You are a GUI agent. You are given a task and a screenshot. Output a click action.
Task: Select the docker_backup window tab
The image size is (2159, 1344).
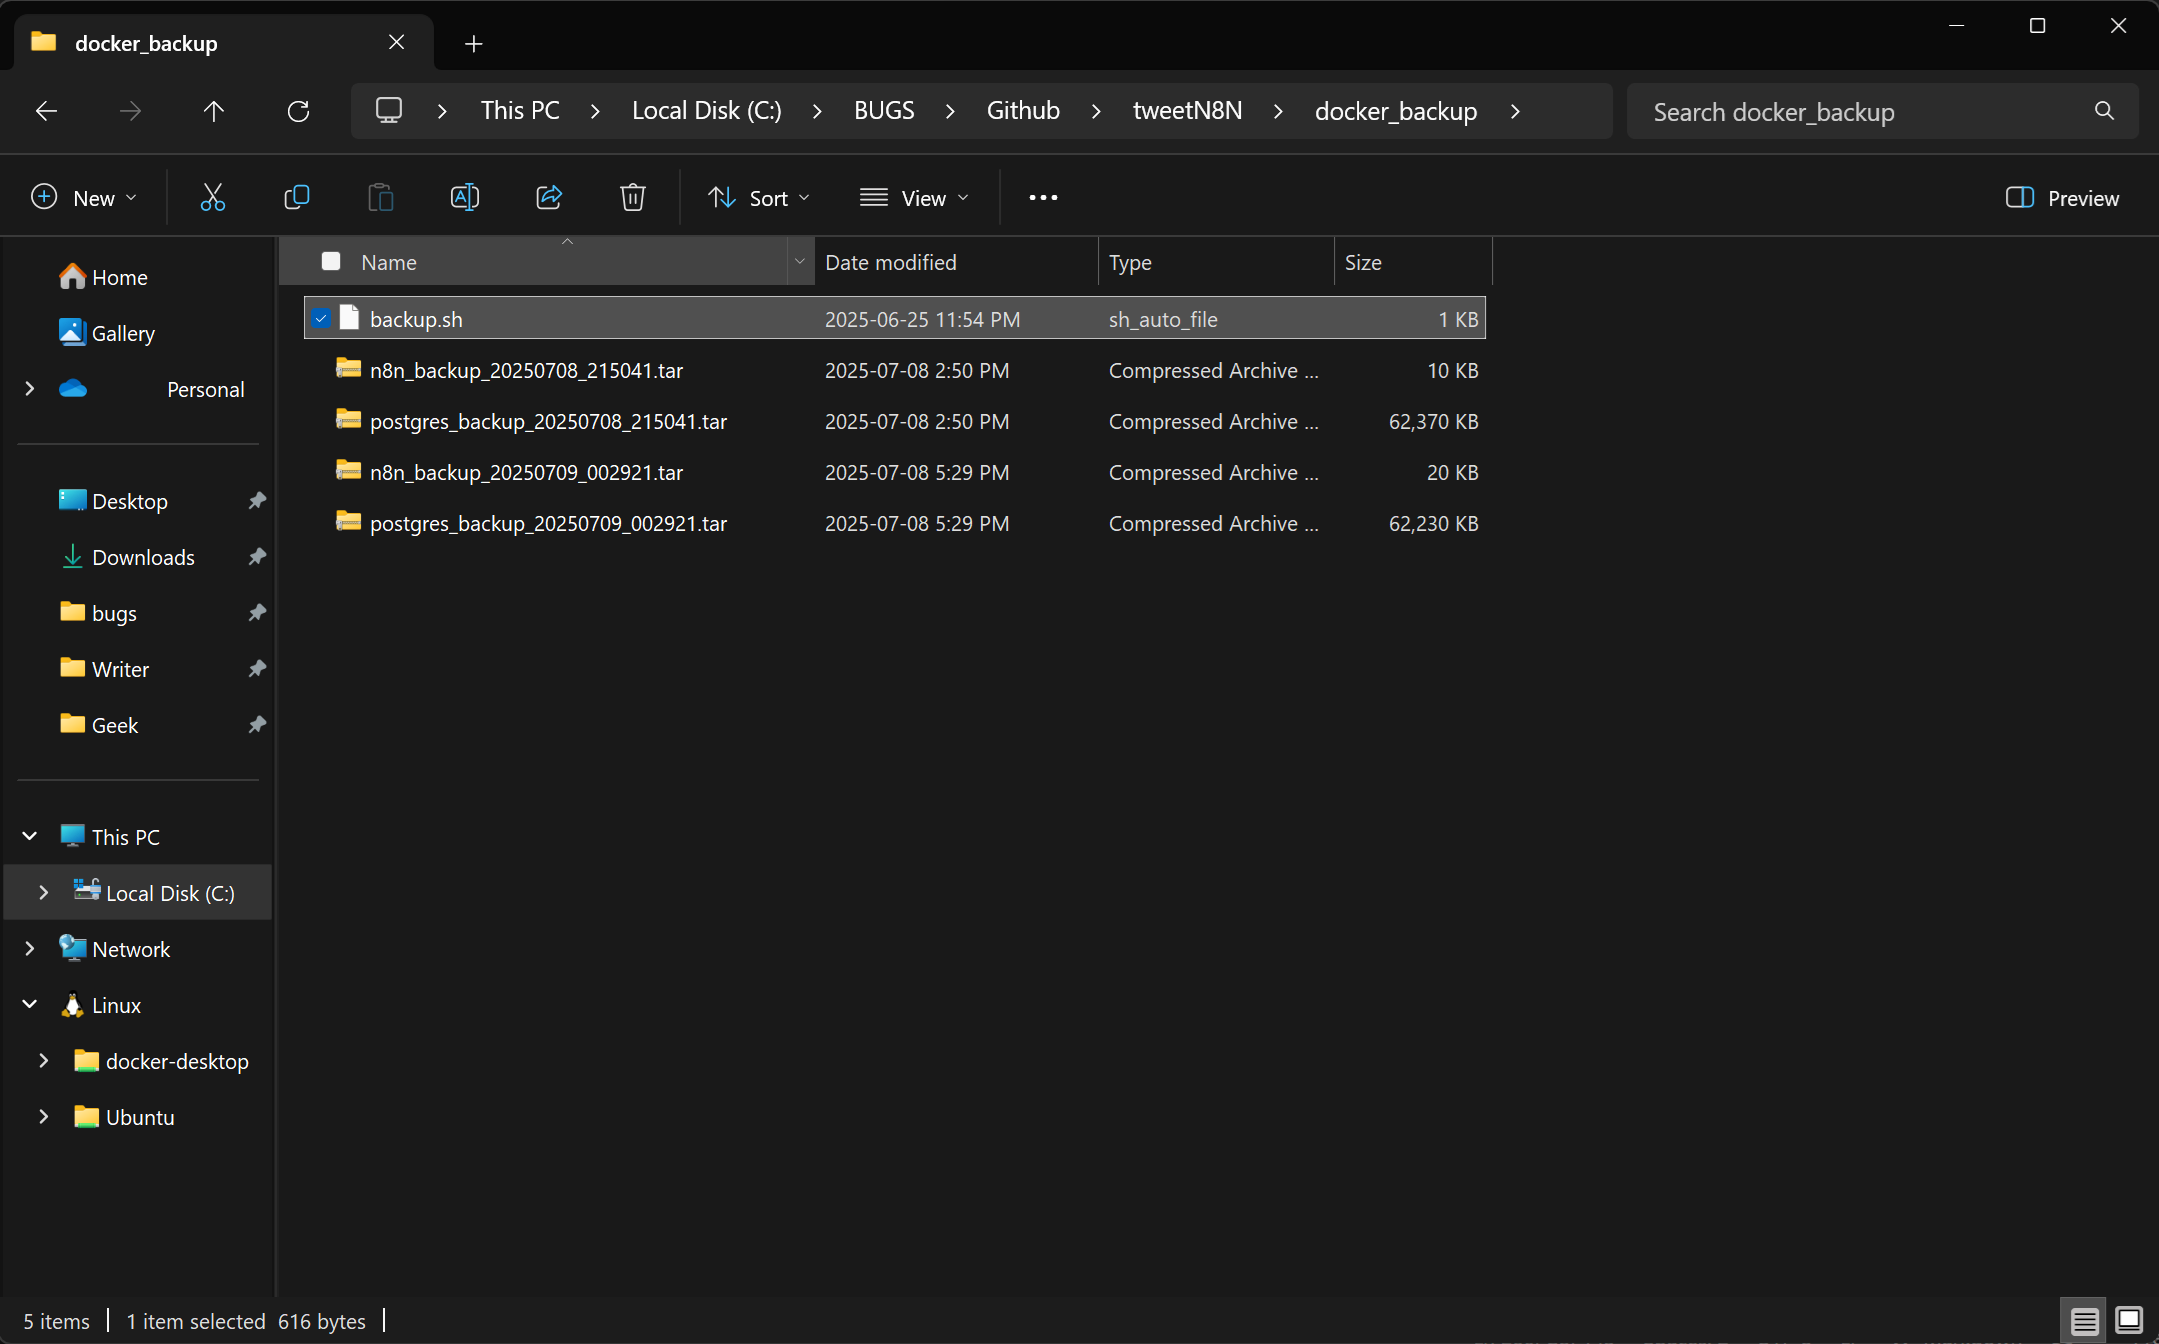tap(225, 43)
